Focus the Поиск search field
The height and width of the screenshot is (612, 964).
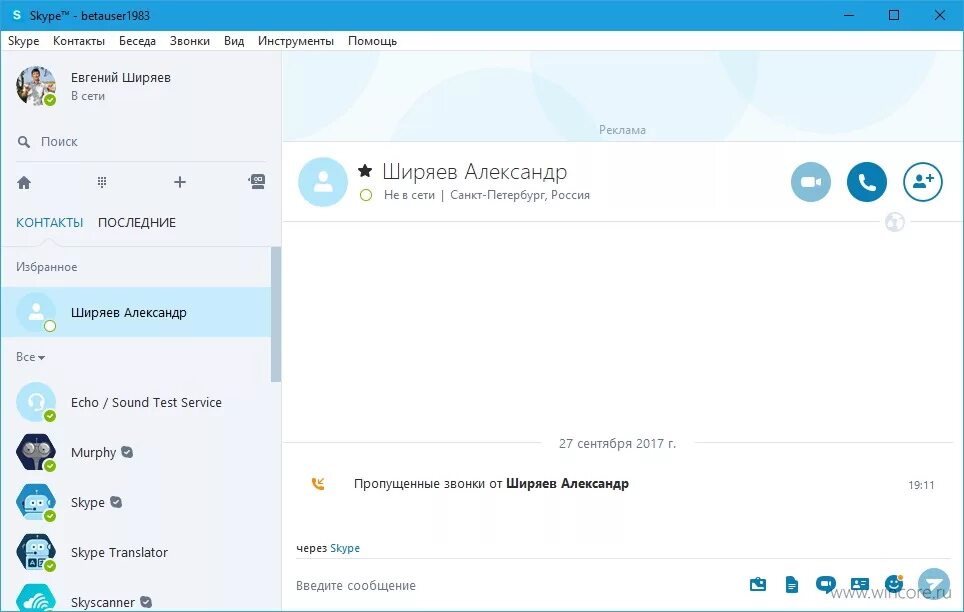pos(141,141)
